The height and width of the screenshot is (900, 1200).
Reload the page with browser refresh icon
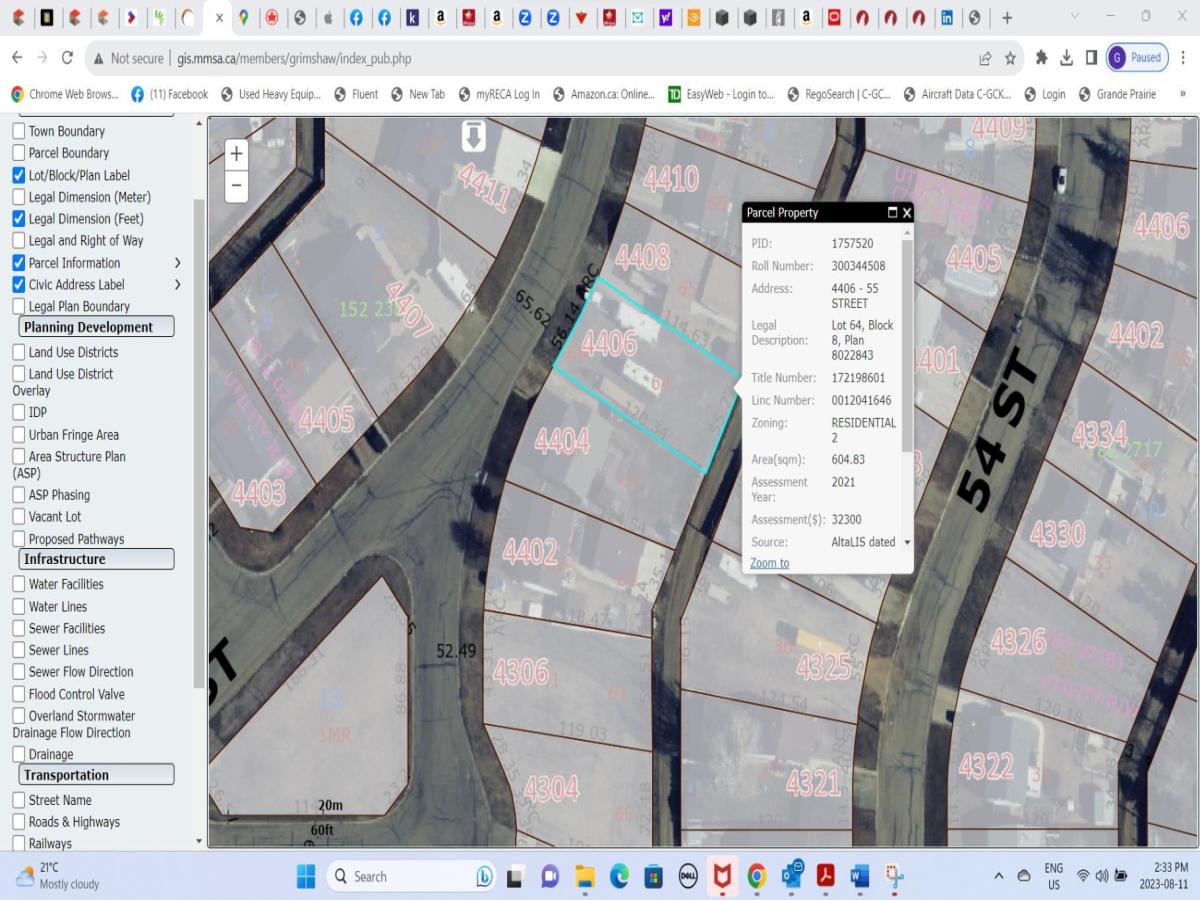pyautogui.click(x=67, y=58)
